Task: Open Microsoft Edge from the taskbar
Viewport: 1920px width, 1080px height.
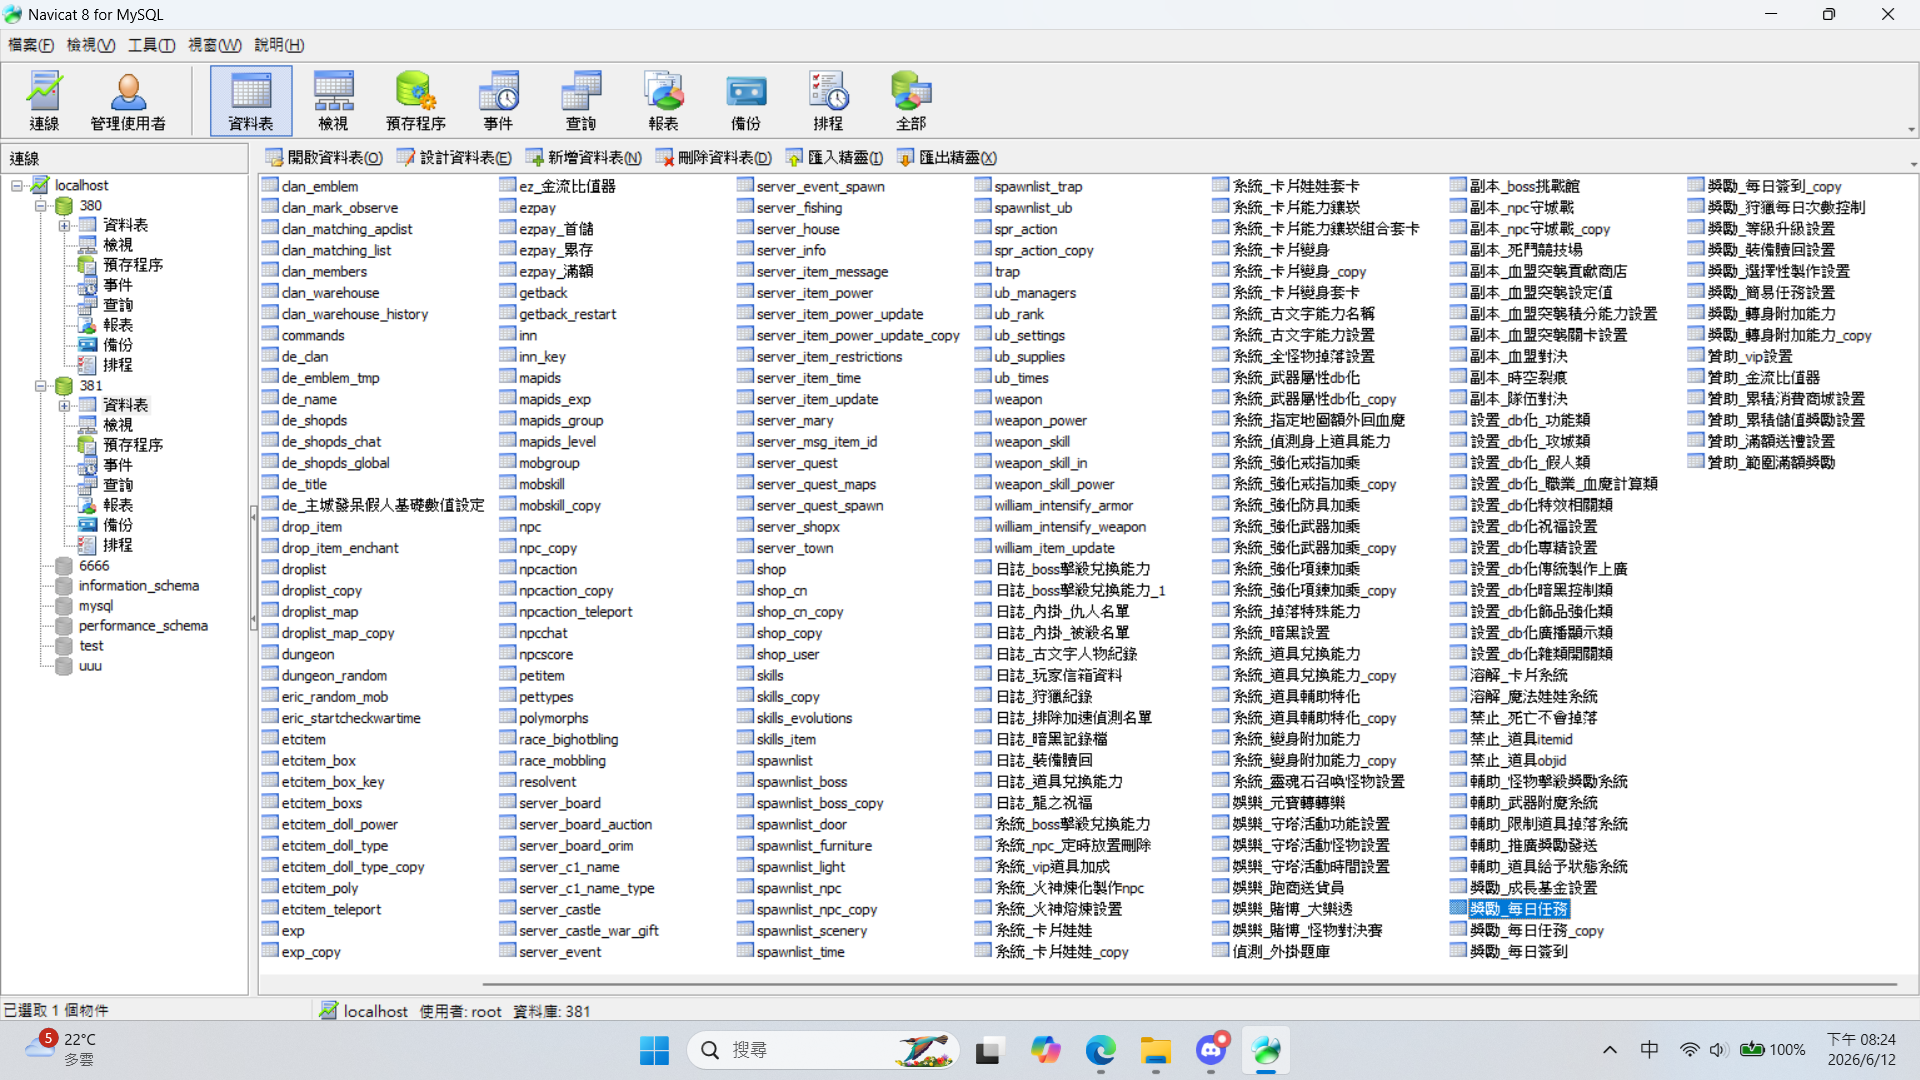Action: point(1101,1050)
